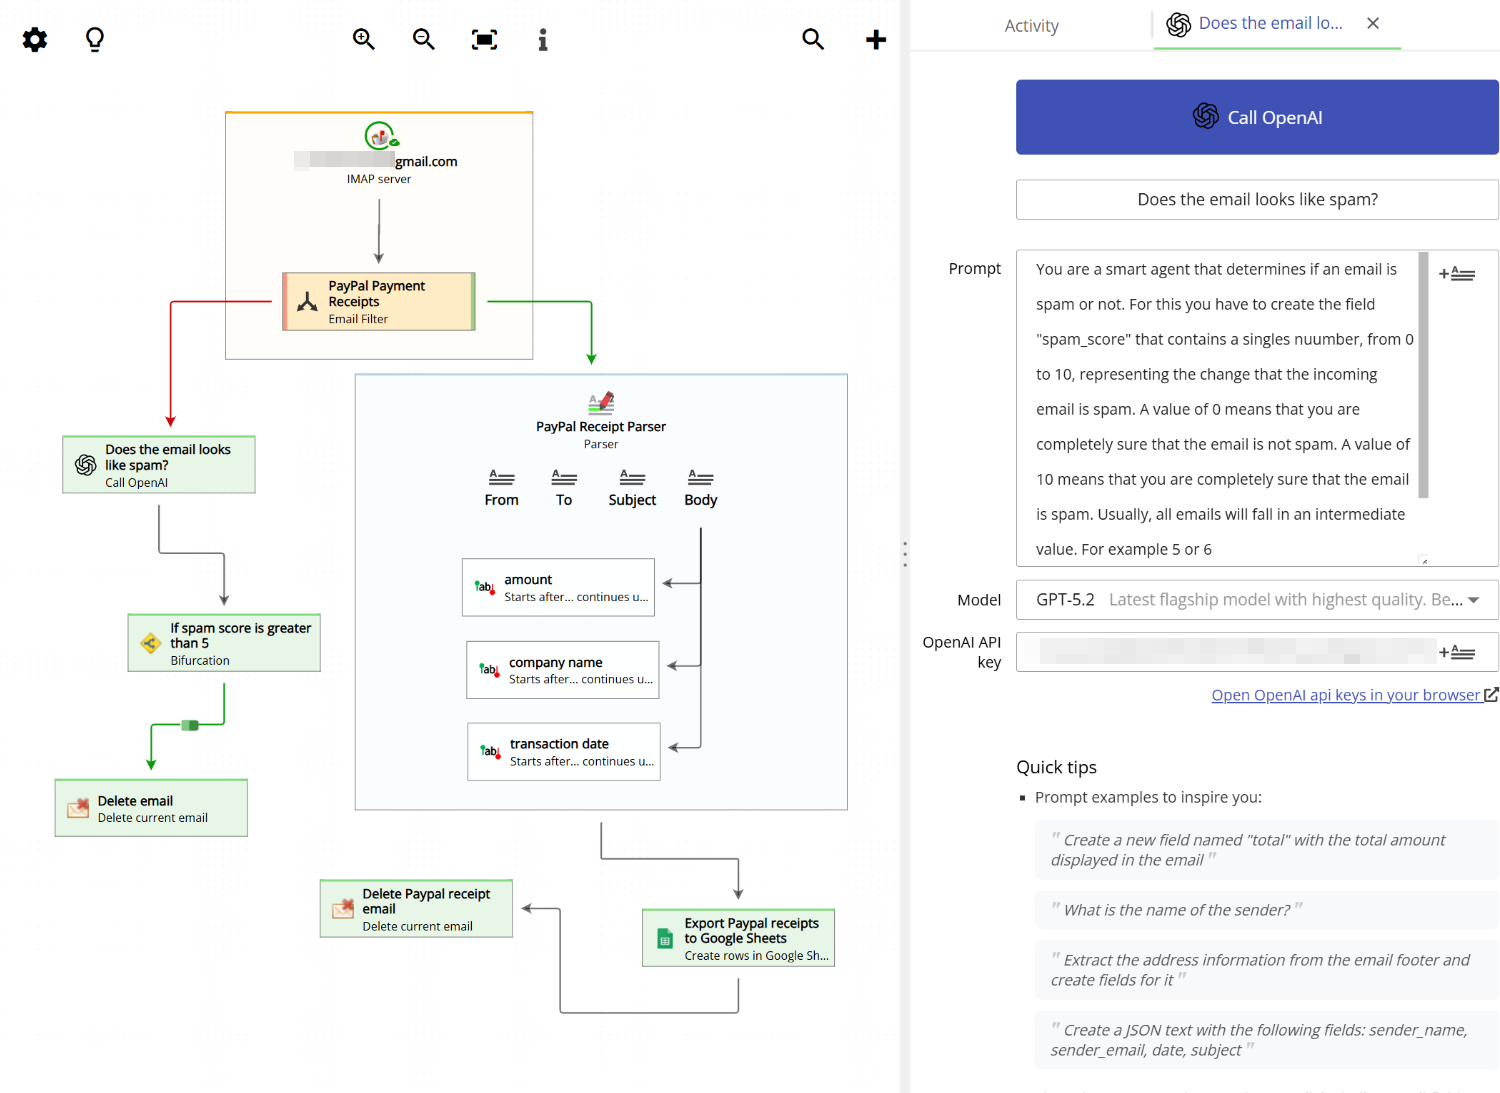Click the Google Sheets icon on Export node
The image size is (1500, 1093).
point(665,936)
